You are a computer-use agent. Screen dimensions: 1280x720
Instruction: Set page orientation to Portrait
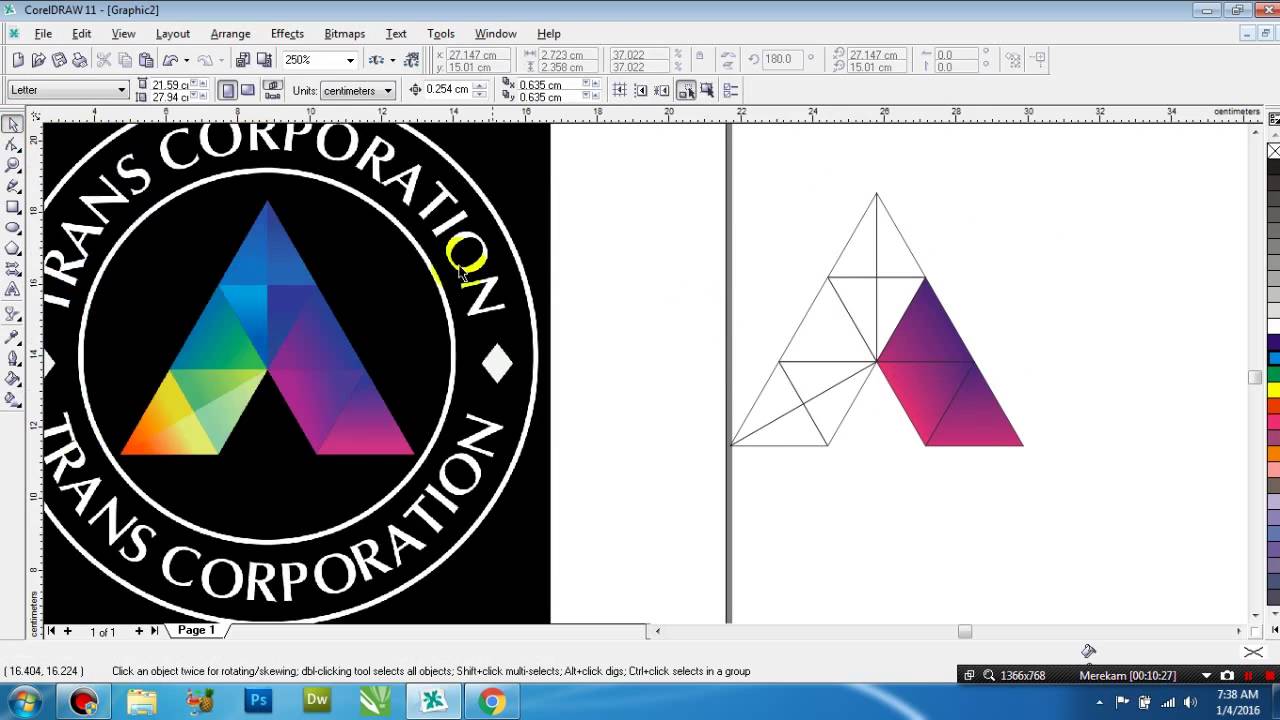point(228,90)
